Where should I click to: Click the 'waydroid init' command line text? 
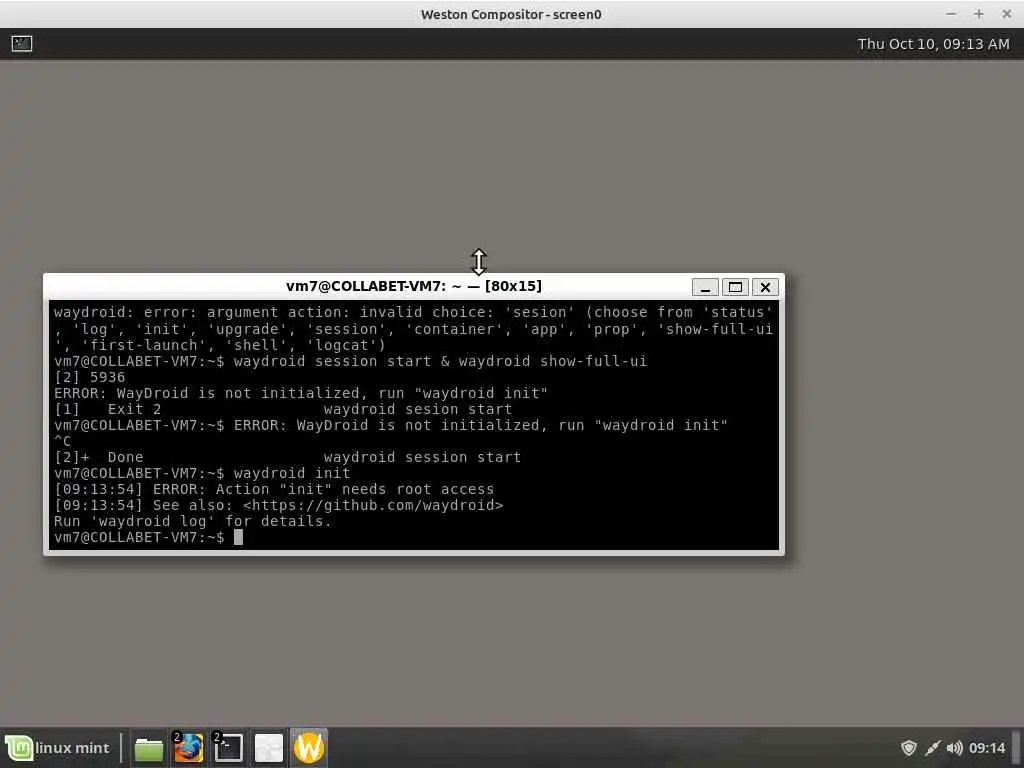292,473
